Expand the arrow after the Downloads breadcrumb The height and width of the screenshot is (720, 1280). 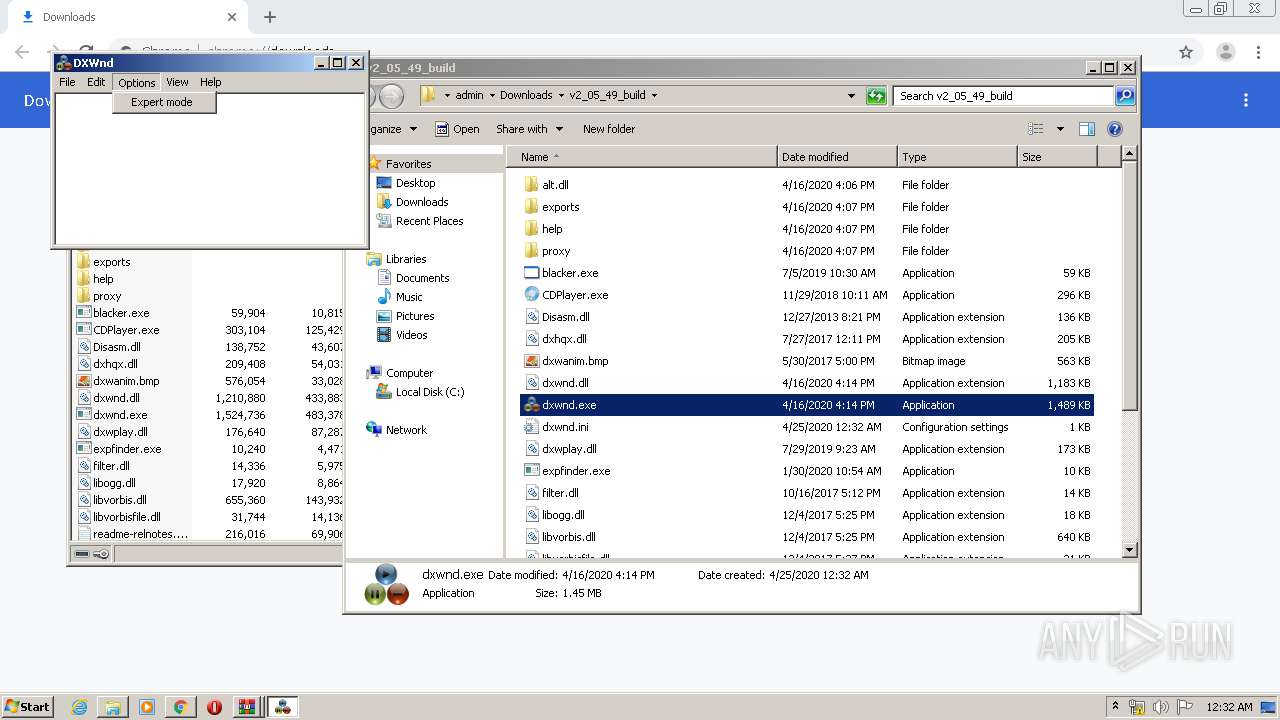(x=561, y=96)
